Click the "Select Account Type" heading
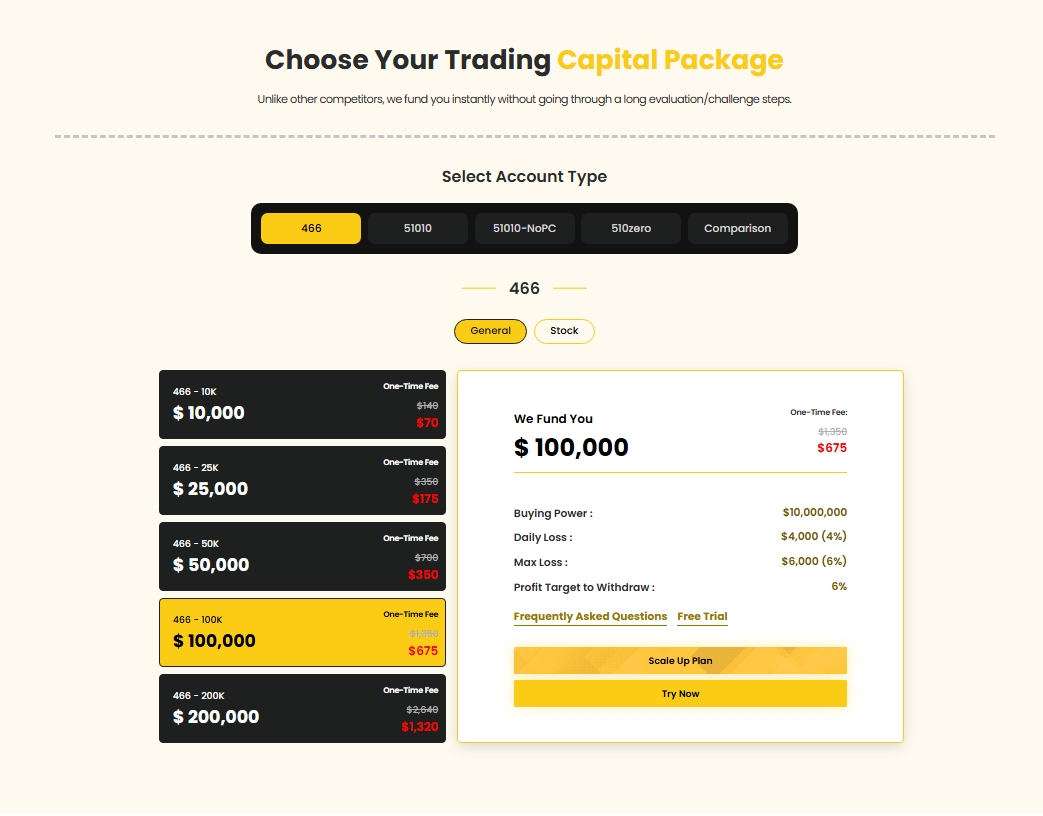1043x816 pixels. 524,177
